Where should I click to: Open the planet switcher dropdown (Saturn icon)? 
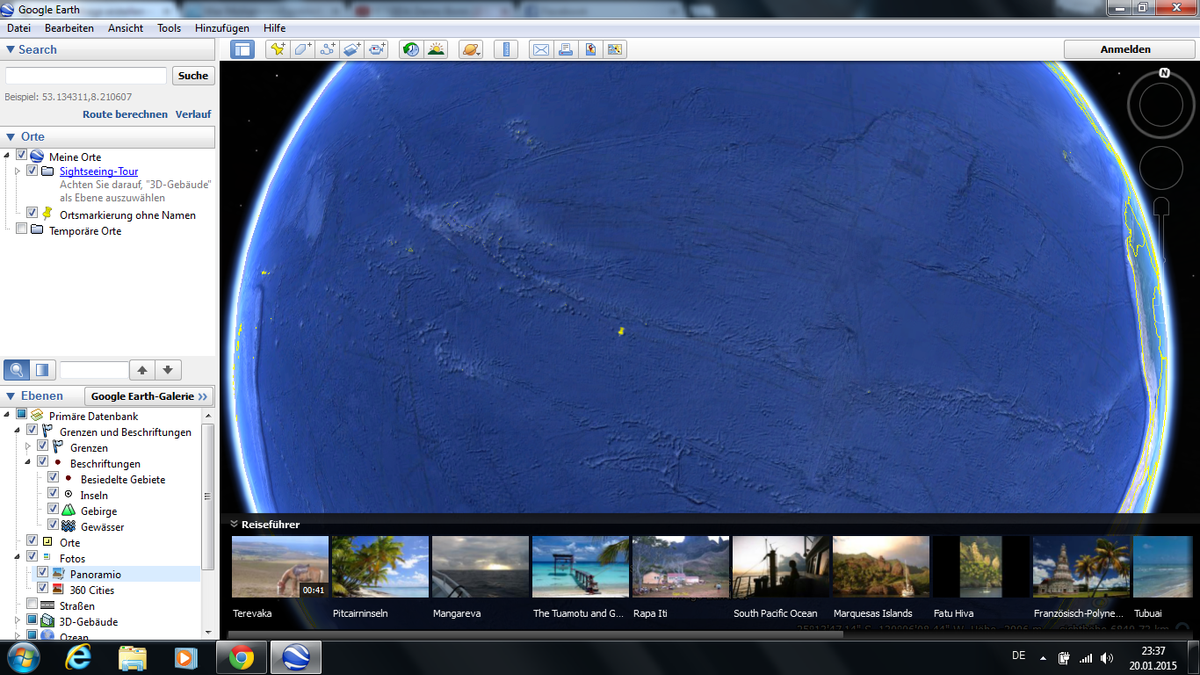tap(470, 49)
